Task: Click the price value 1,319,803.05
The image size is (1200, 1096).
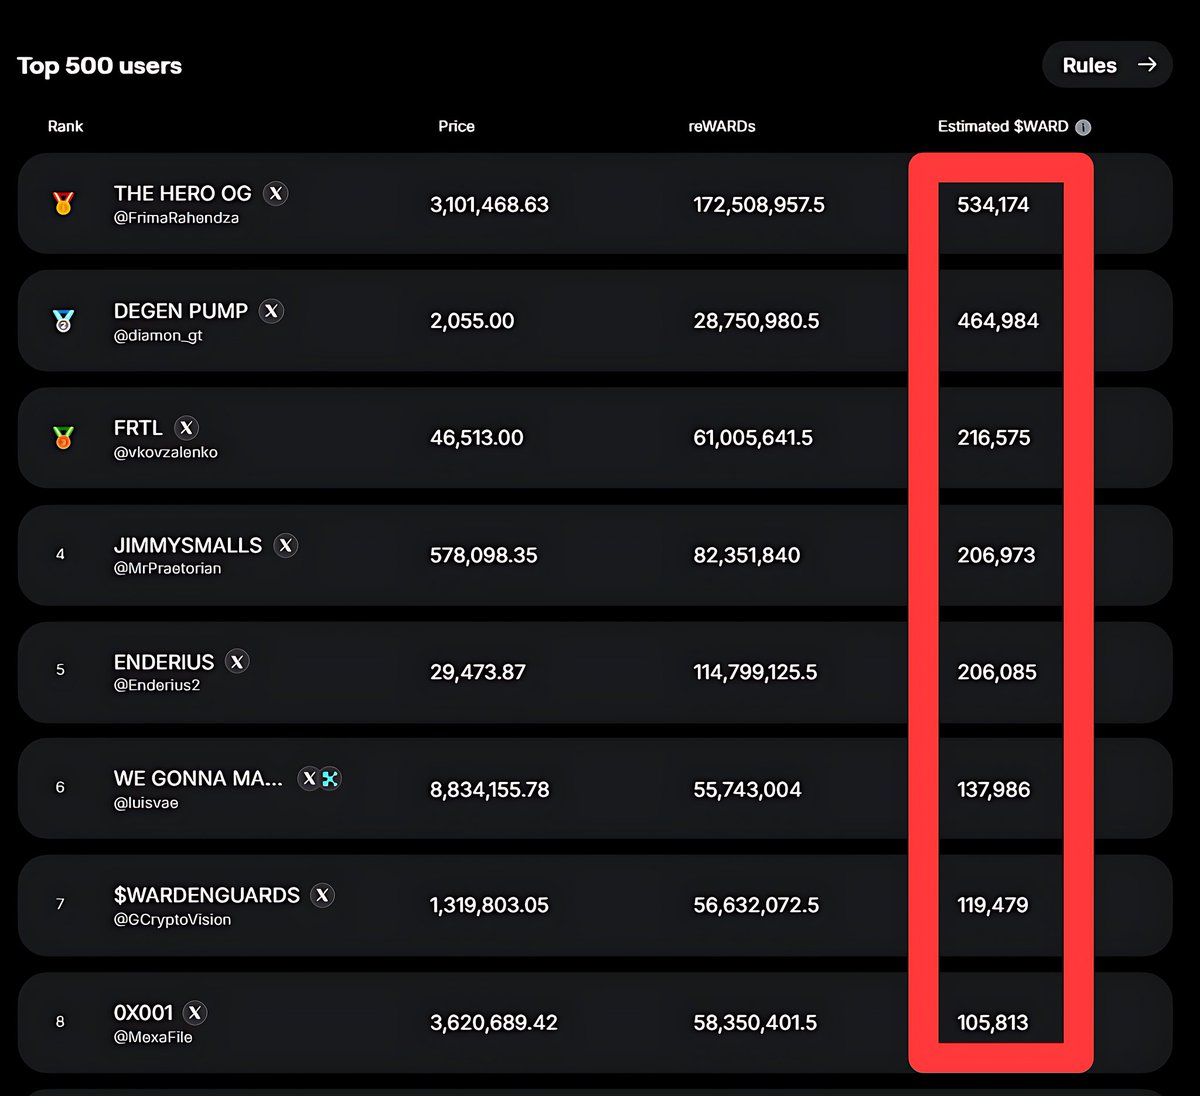Action: click(x=489, y=905)
